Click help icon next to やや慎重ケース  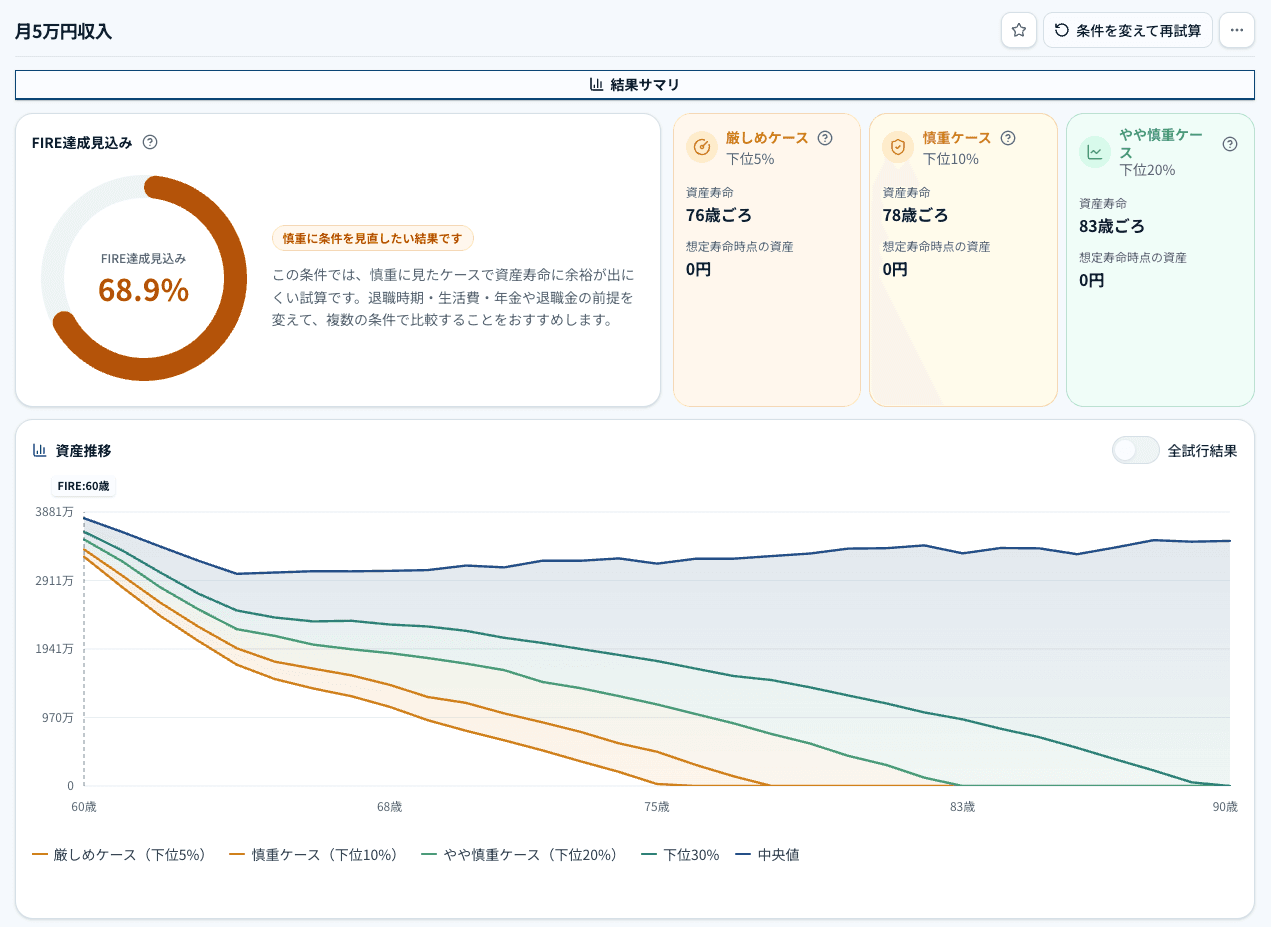tap(1230, 144)
